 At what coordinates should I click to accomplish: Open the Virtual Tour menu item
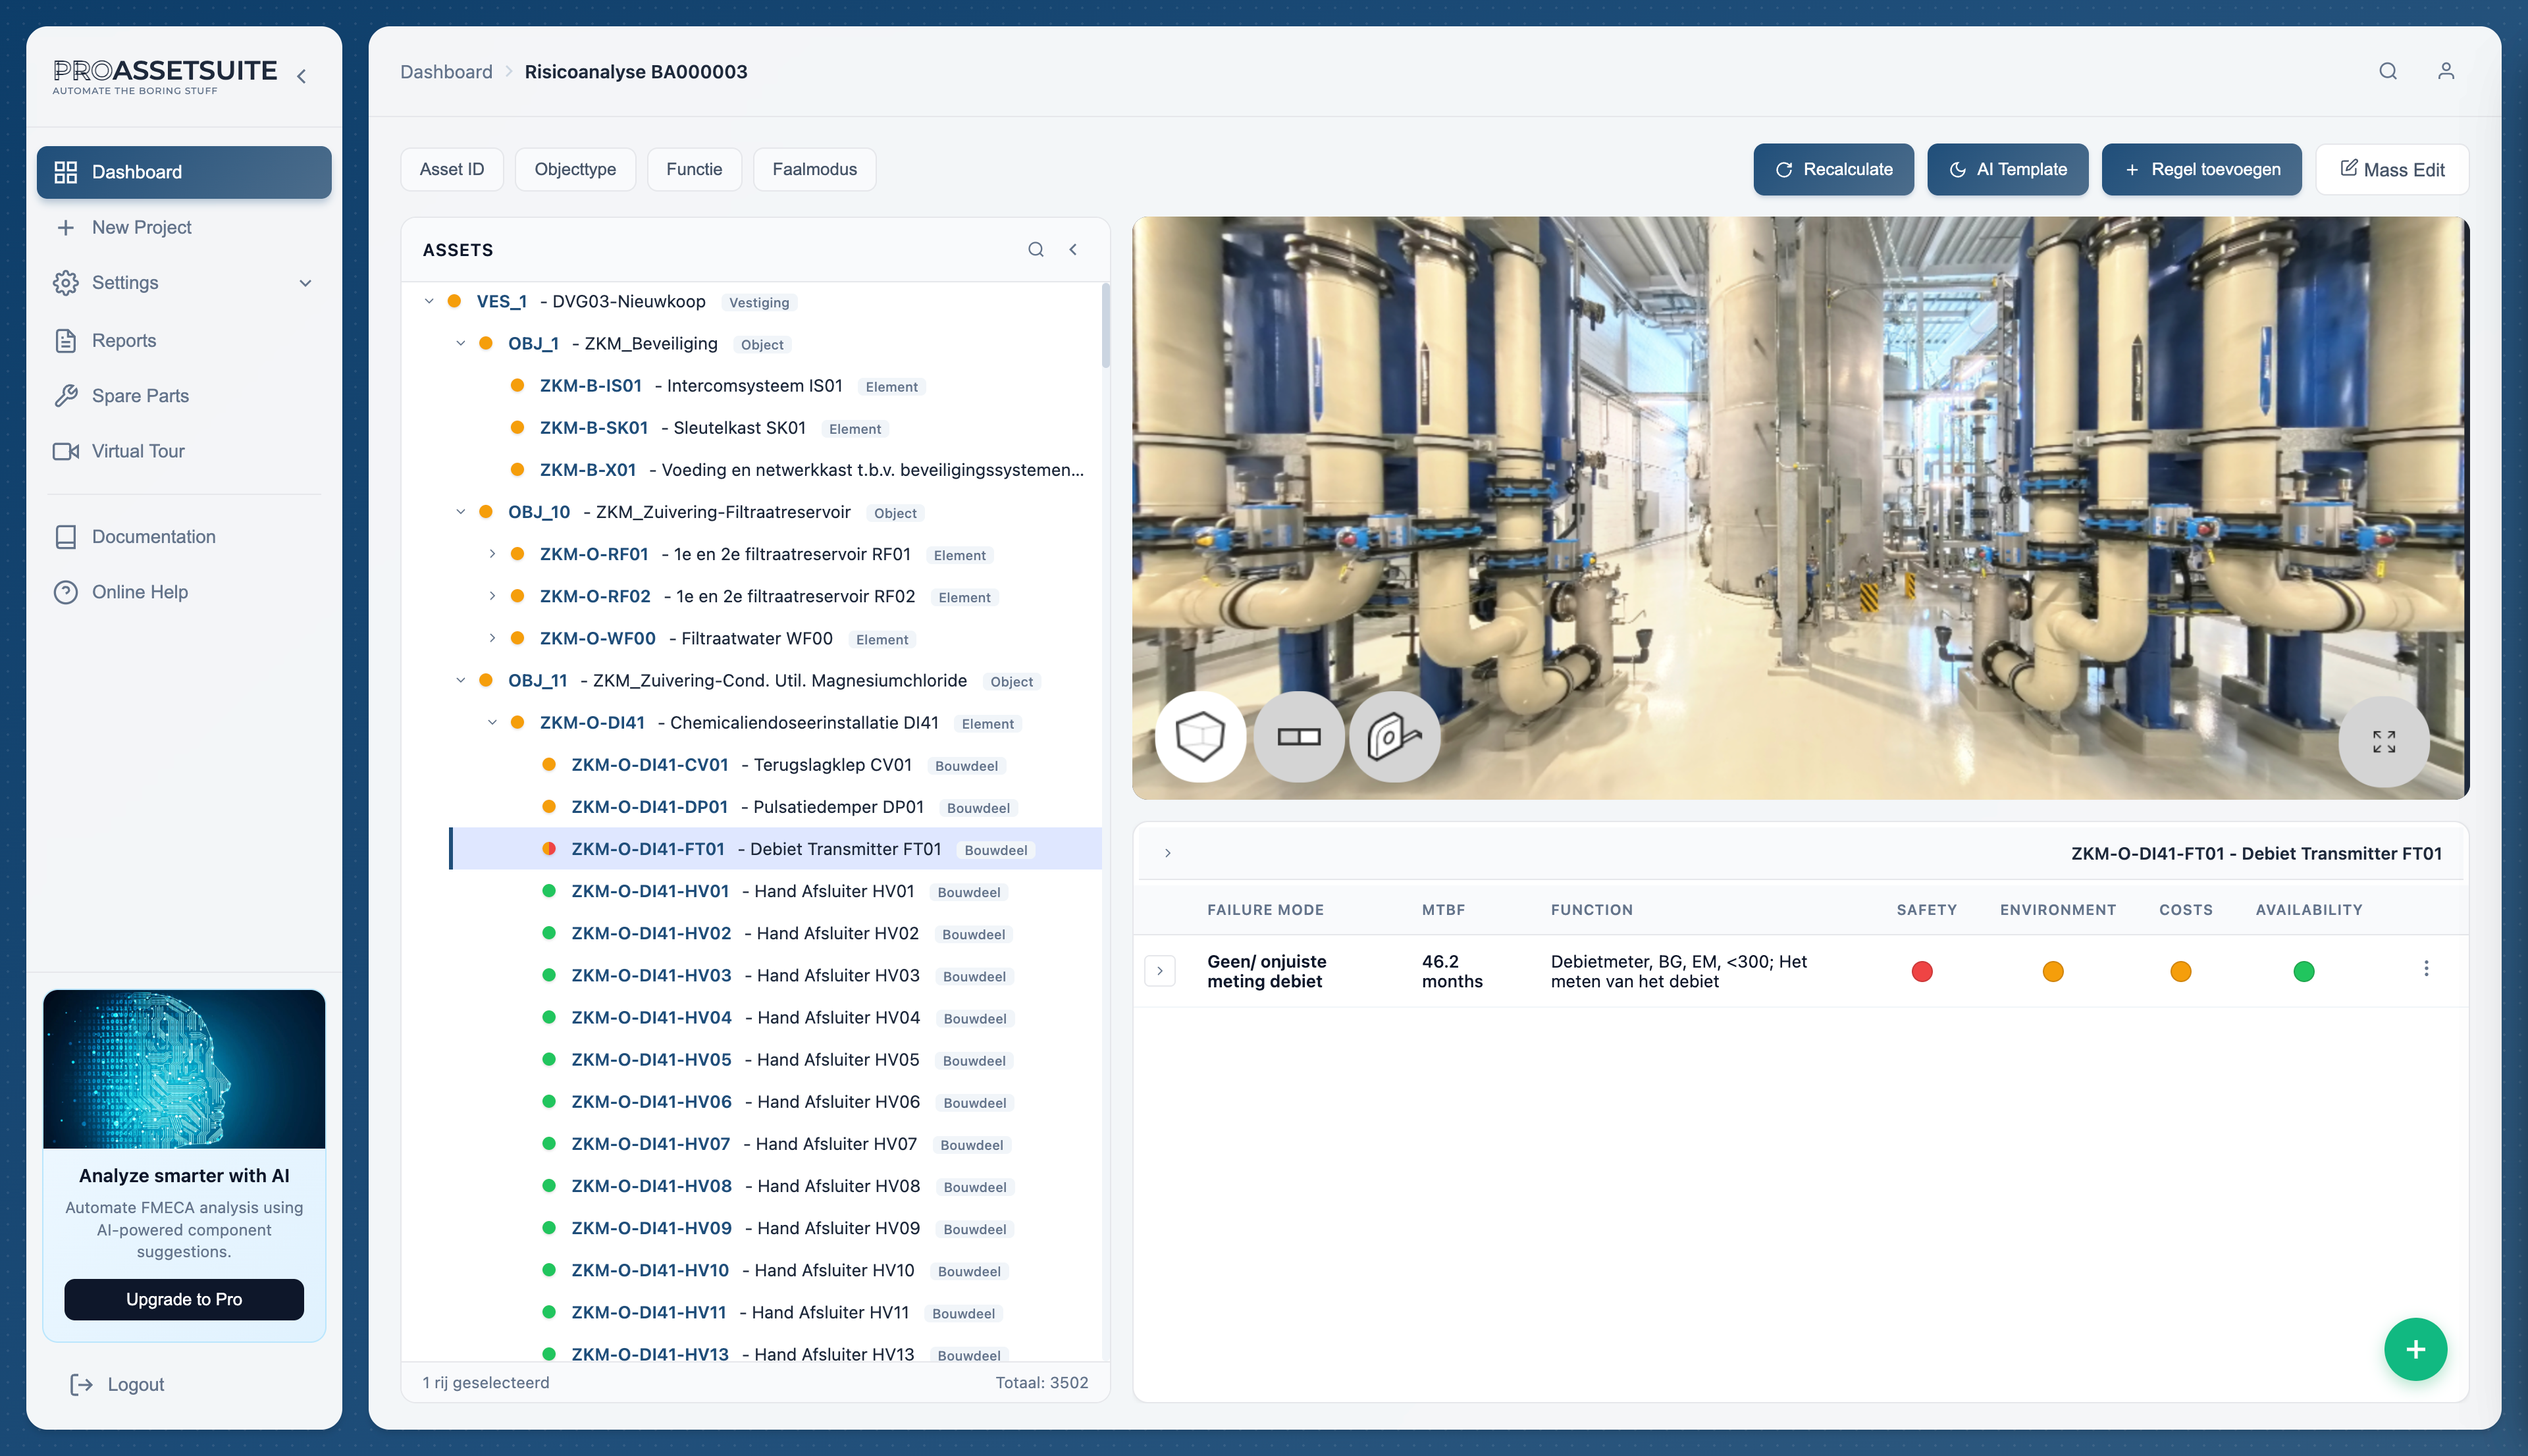[138, 451]
